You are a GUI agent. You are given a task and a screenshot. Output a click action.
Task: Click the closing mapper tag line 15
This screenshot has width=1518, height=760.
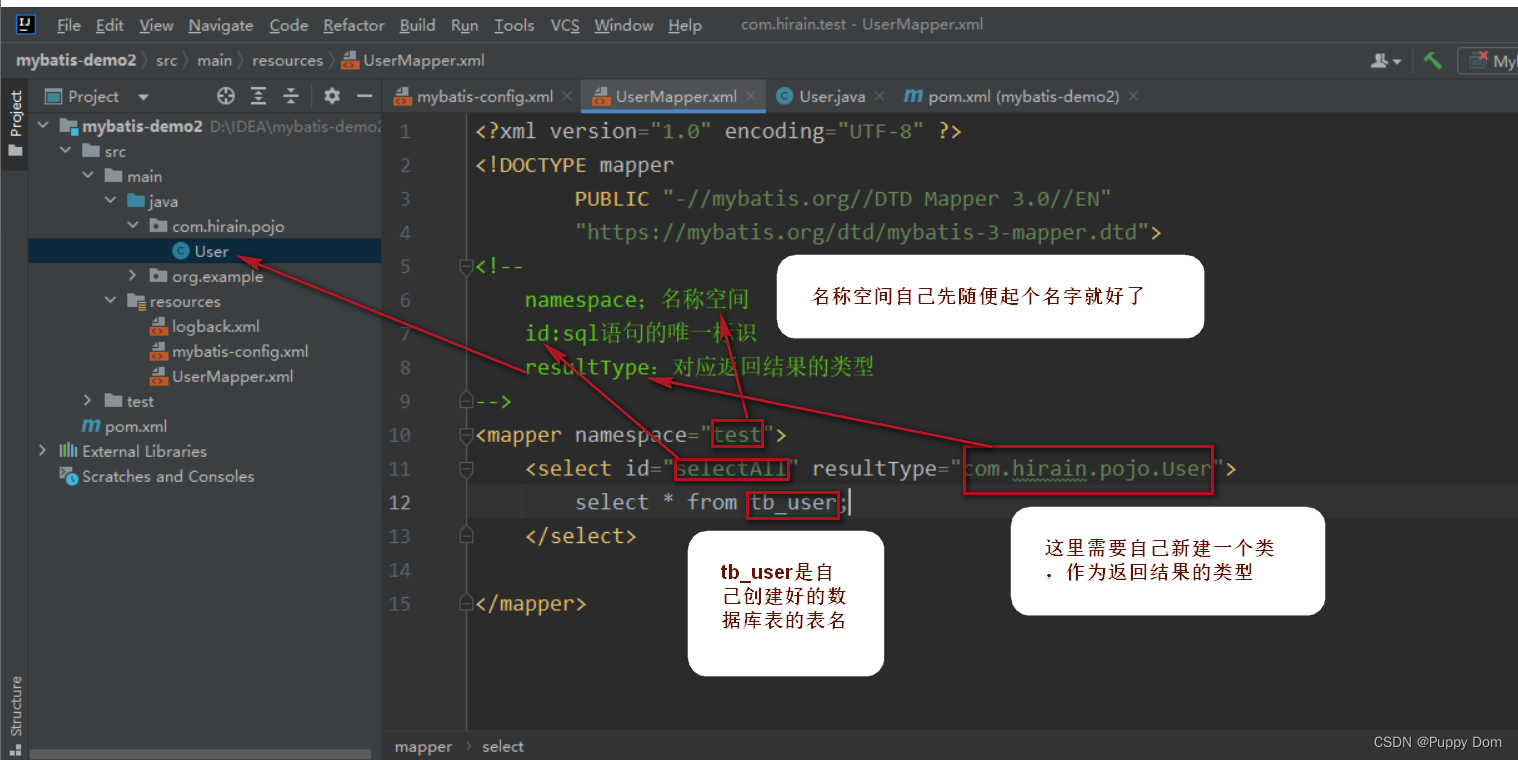pyautogui.click(x=531, y=604)
